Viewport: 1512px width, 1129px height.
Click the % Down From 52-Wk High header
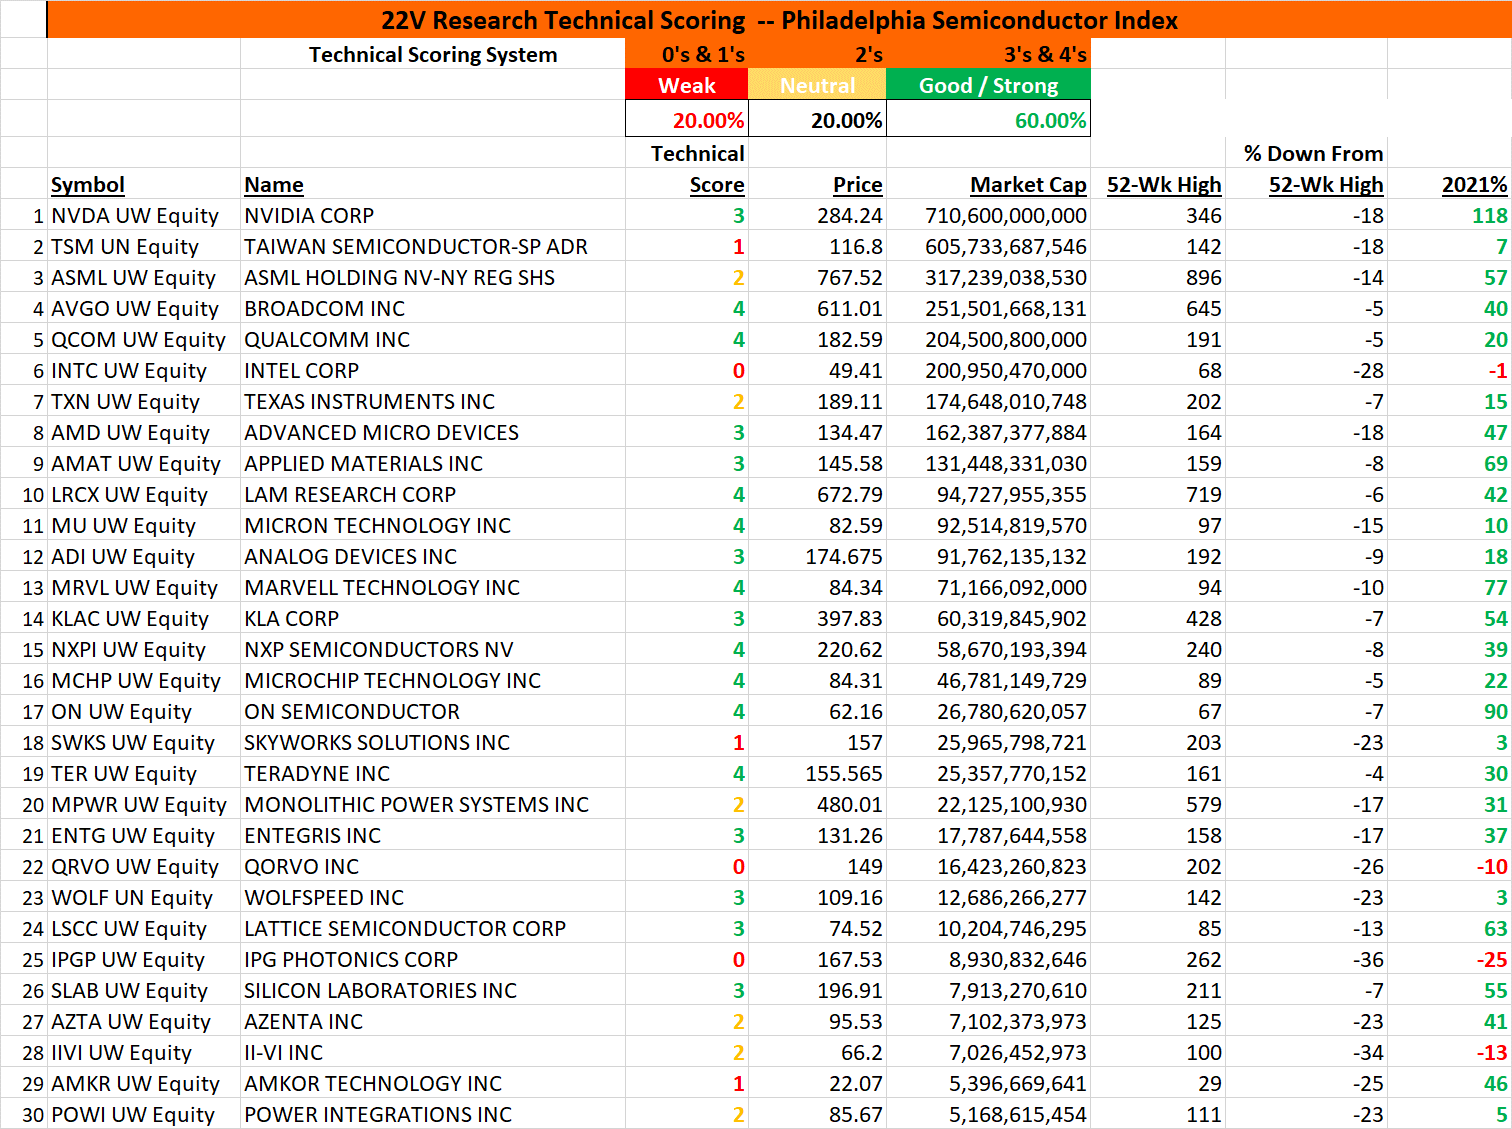click(1314, 169)
